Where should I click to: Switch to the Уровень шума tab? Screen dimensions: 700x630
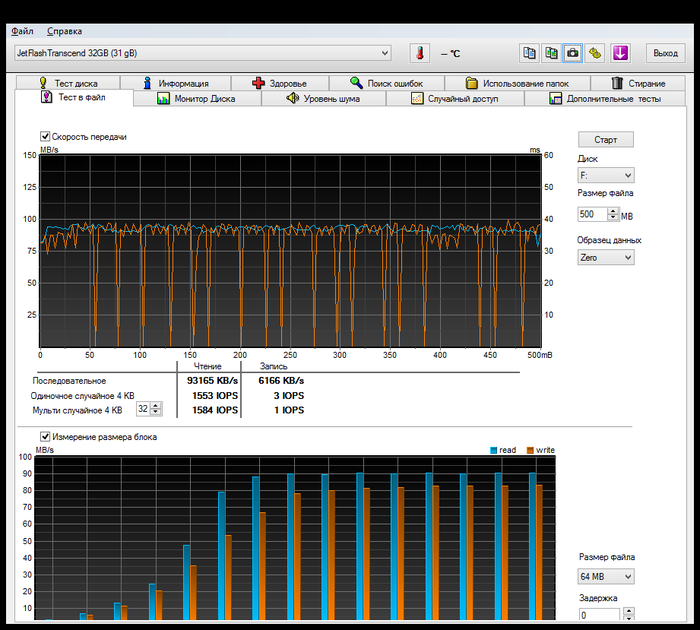(x=323, y=98)
